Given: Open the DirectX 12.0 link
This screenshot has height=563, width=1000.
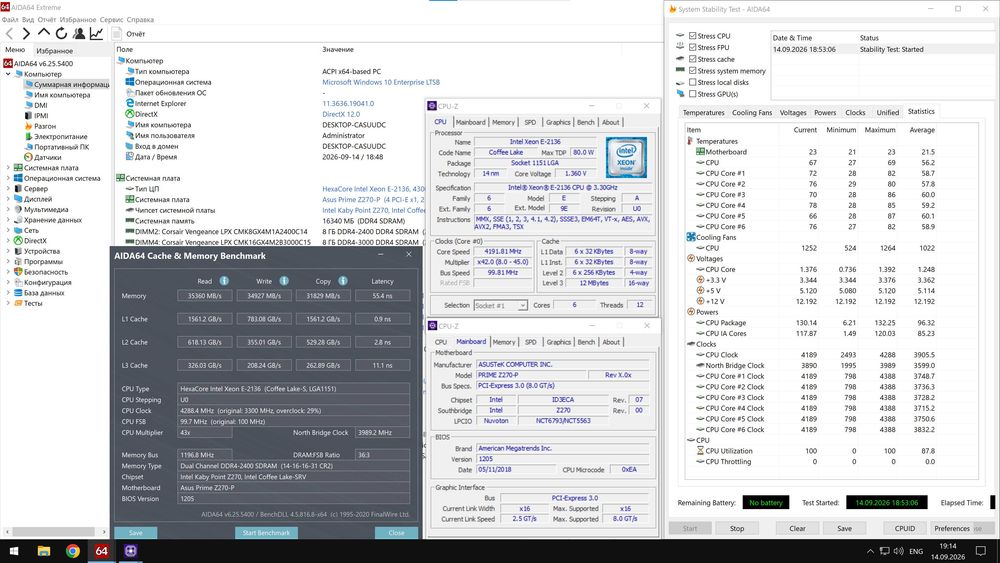Looking at the screenshot, I should click(341, 114).
